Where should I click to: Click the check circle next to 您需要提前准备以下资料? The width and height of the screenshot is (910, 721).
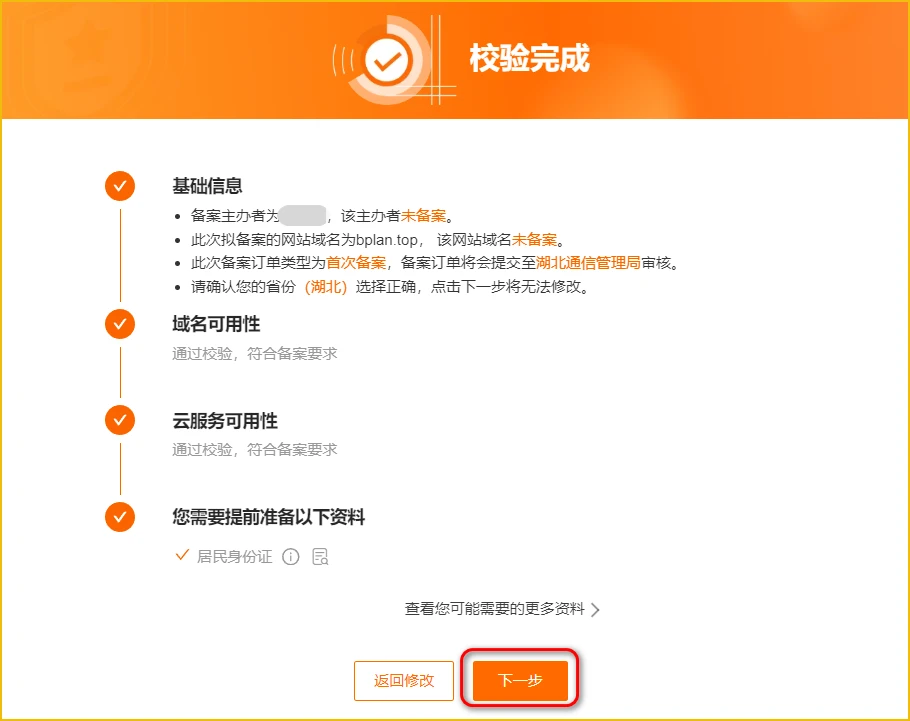(120, 517)
